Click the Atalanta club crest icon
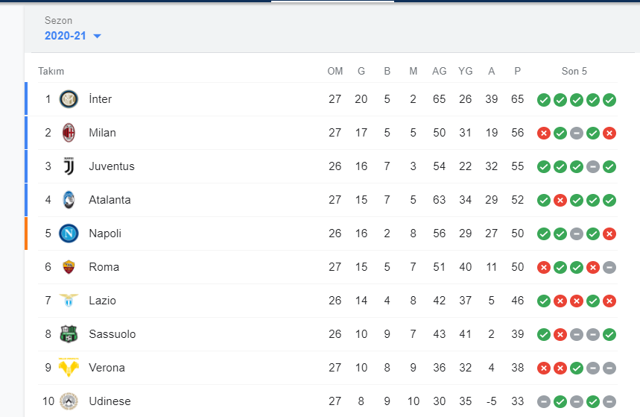The height and width of the screenshot is (417, 640). coord(69,200)
